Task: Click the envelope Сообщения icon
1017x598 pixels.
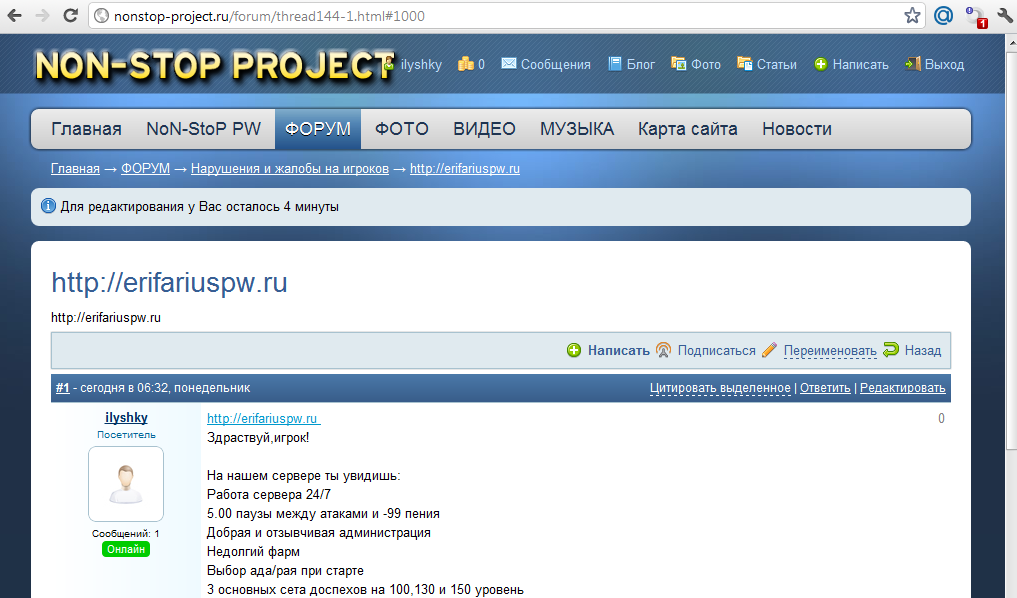Action: pyautogui.click(x=509, y=64)
